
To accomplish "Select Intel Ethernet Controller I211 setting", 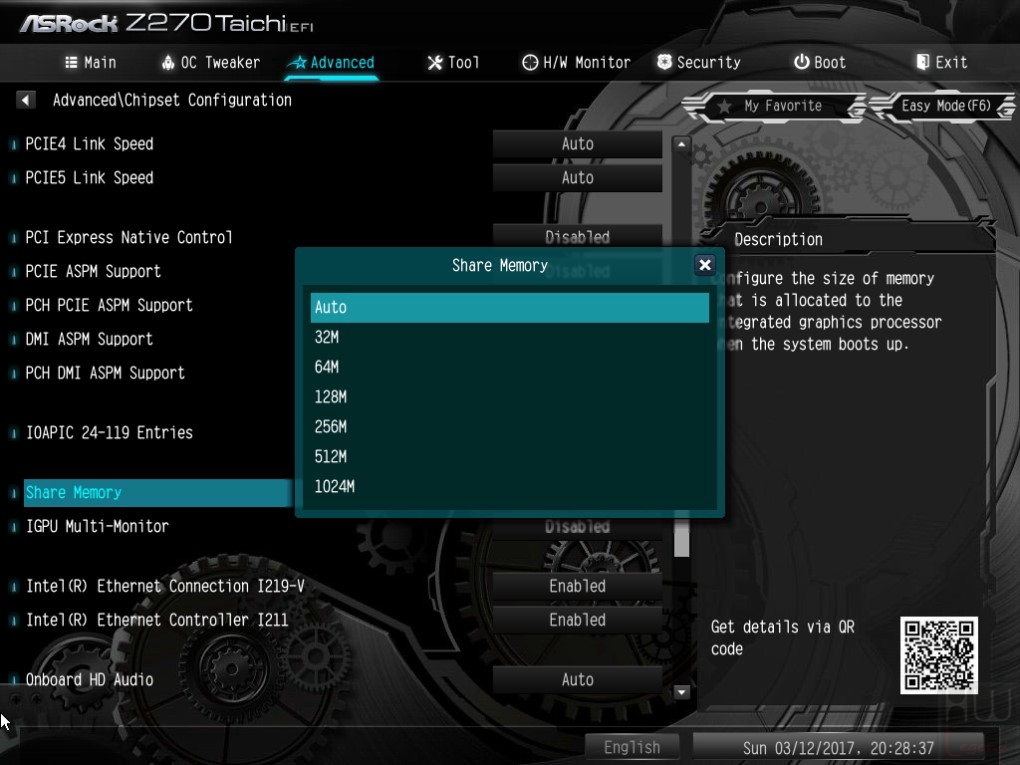I will coord(157,620).
